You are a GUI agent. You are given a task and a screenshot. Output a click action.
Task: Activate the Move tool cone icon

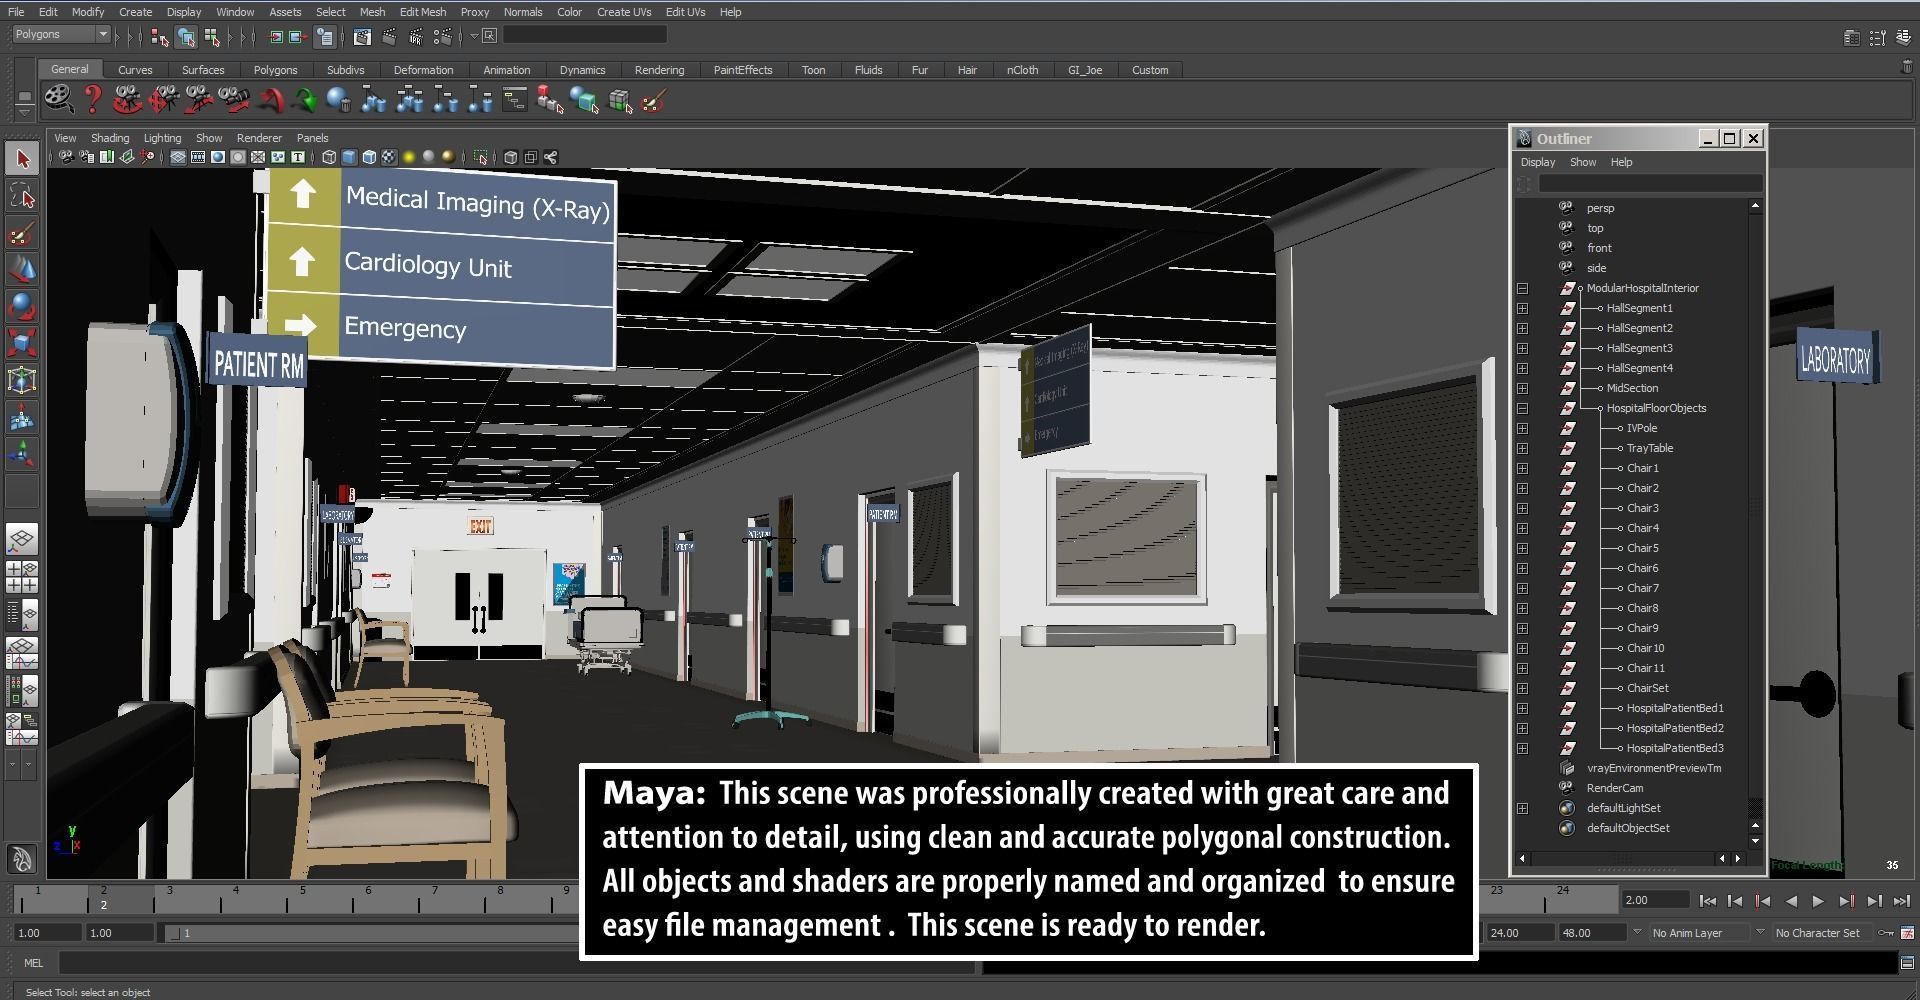click(x=22, y=270)
